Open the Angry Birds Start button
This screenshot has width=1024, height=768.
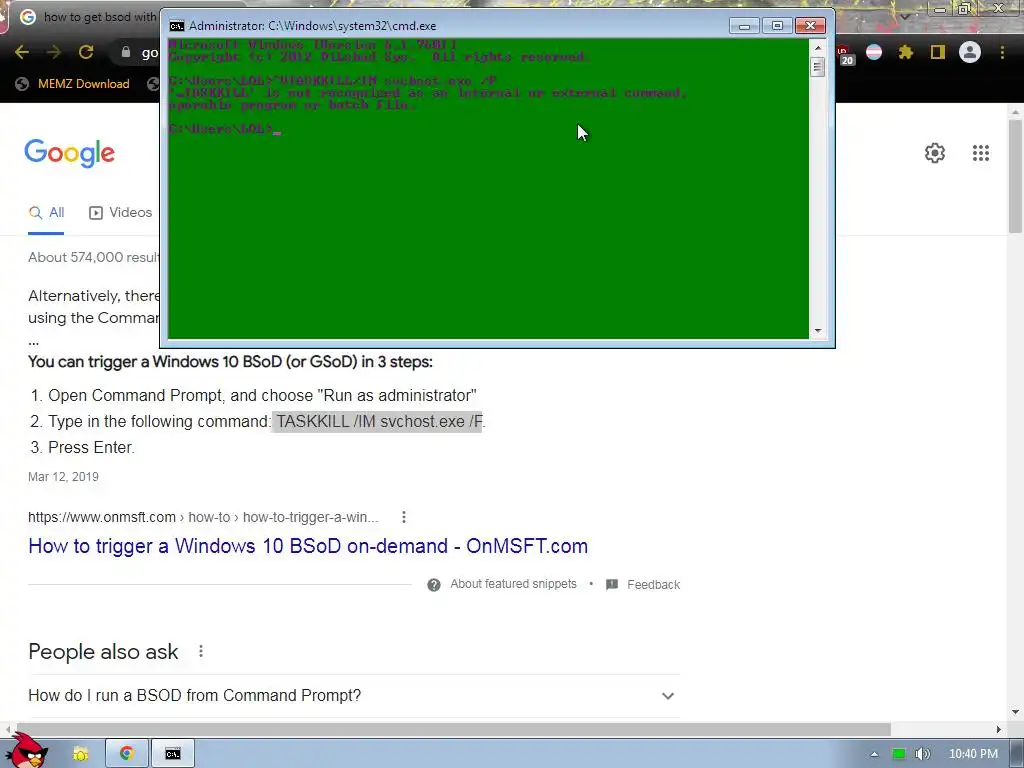(26, 751)
